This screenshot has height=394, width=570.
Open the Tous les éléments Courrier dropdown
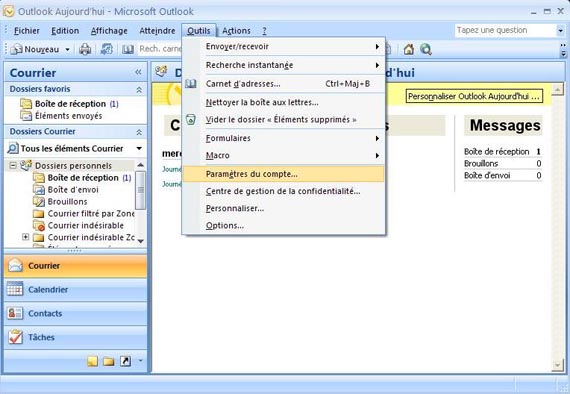pos(139,148)
